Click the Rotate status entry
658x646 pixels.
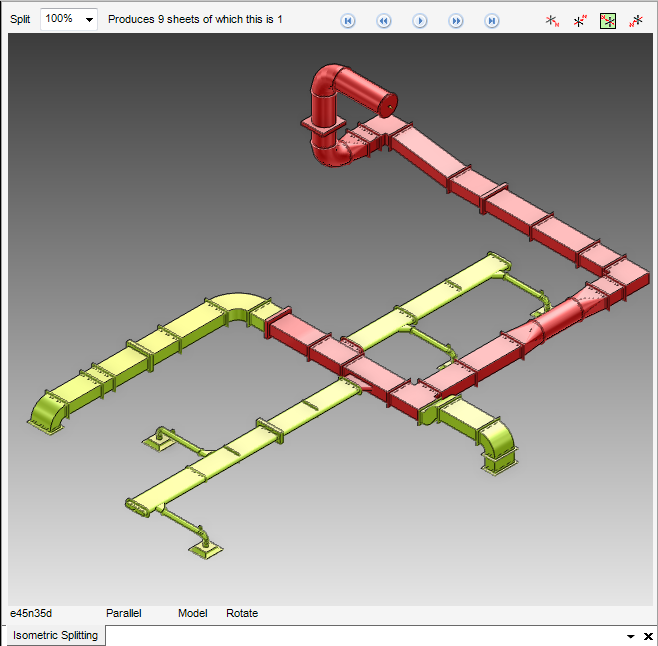coord(242,613)
